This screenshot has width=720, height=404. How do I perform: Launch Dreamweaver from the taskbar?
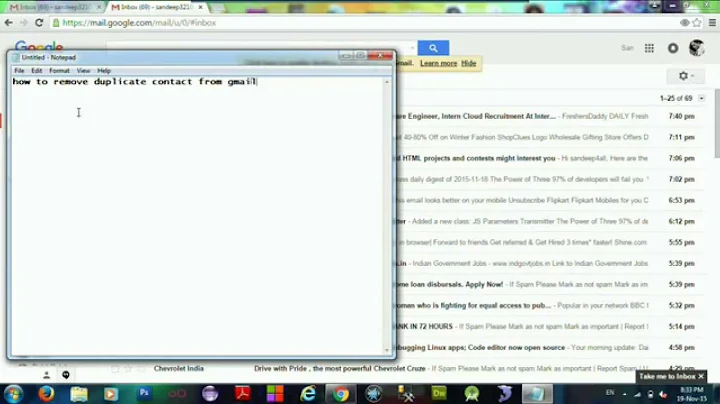coord(439,394)
